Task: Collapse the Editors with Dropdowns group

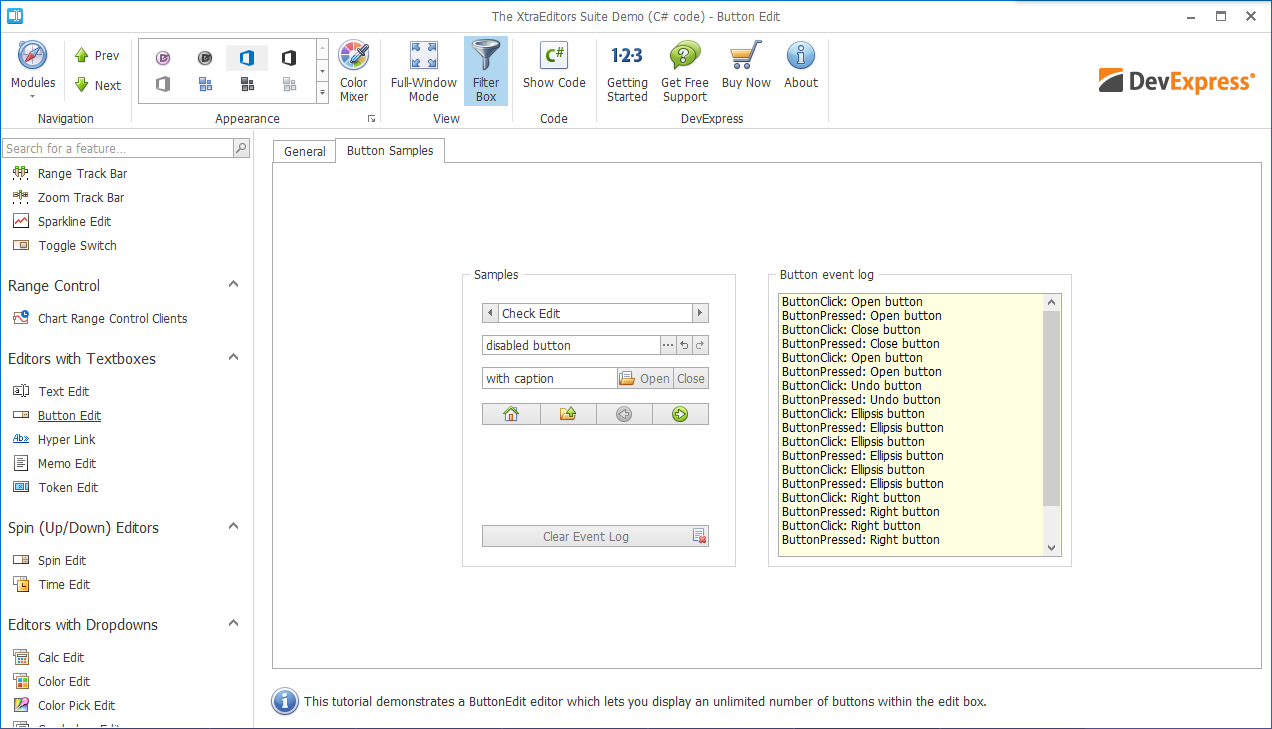Action: (x=234, y=624)
